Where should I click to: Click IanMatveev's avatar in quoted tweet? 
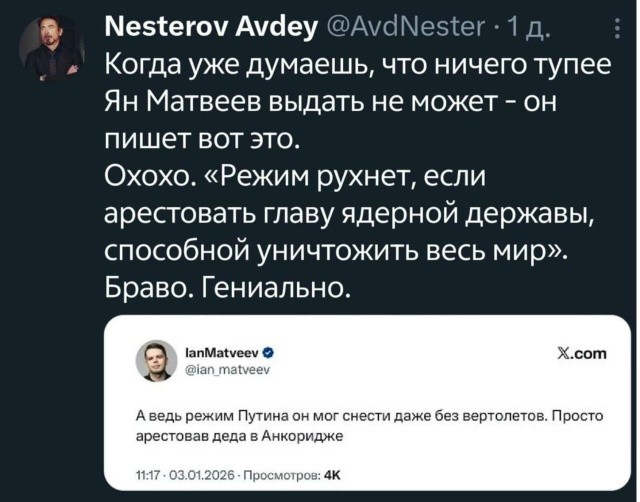[x=155, y=358]
